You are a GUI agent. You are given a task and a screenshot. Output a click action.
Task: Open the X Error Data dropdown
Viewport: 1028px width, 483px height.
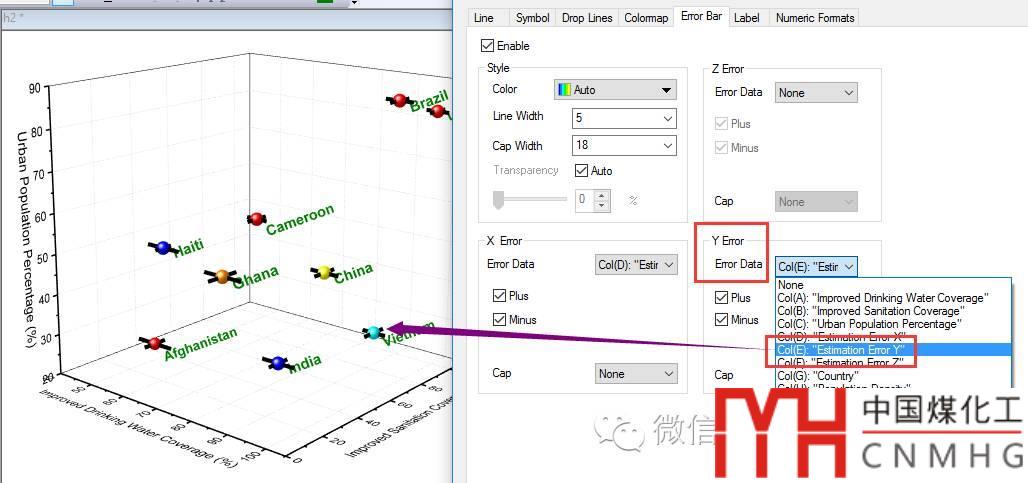pyautogui.click(x=636, y=265)
